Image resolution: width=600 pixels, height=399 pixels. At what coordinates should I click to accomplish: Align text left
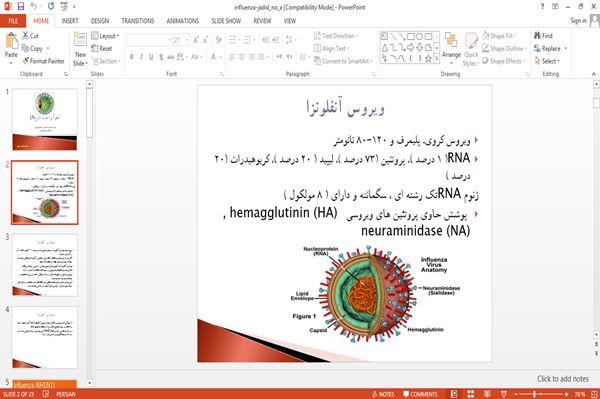pos(232,57)
